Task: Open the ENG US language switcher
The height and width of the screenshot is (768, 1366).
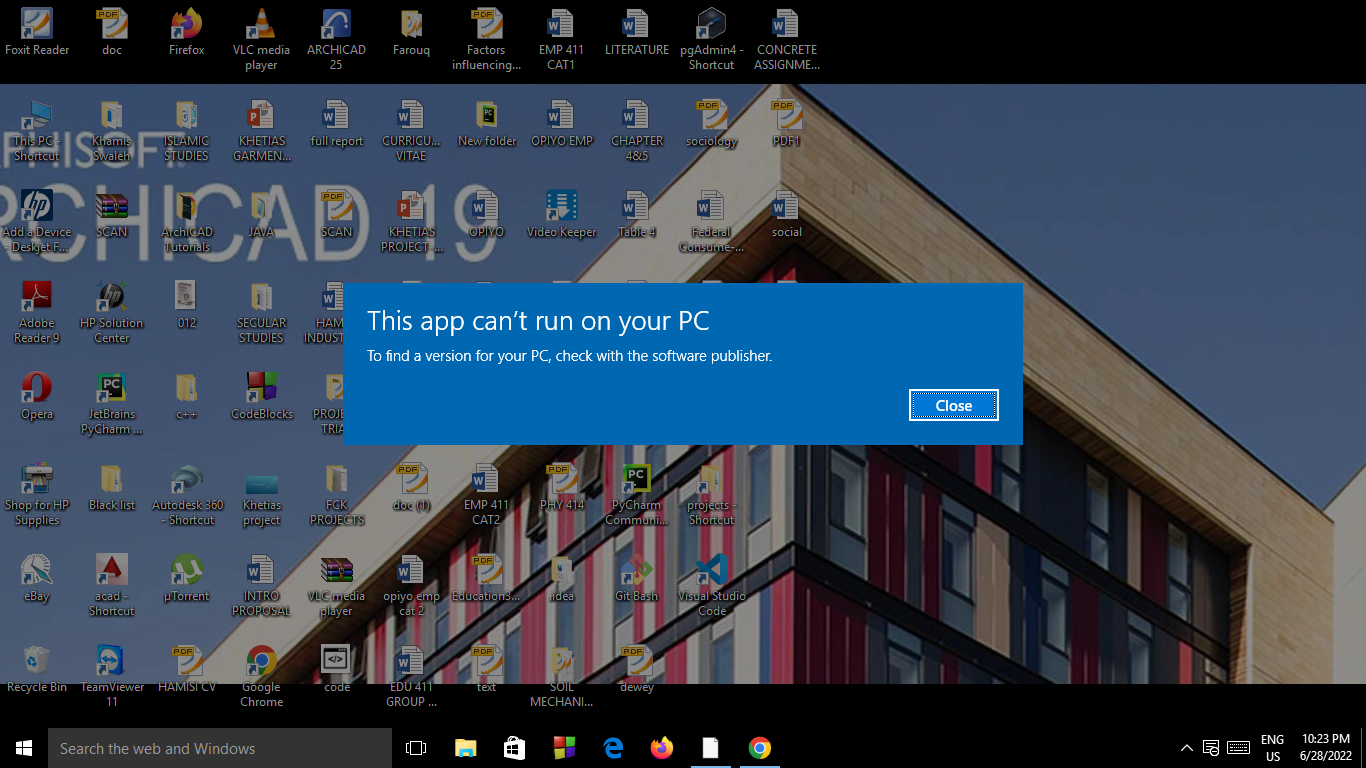Action: point(1272,748)
